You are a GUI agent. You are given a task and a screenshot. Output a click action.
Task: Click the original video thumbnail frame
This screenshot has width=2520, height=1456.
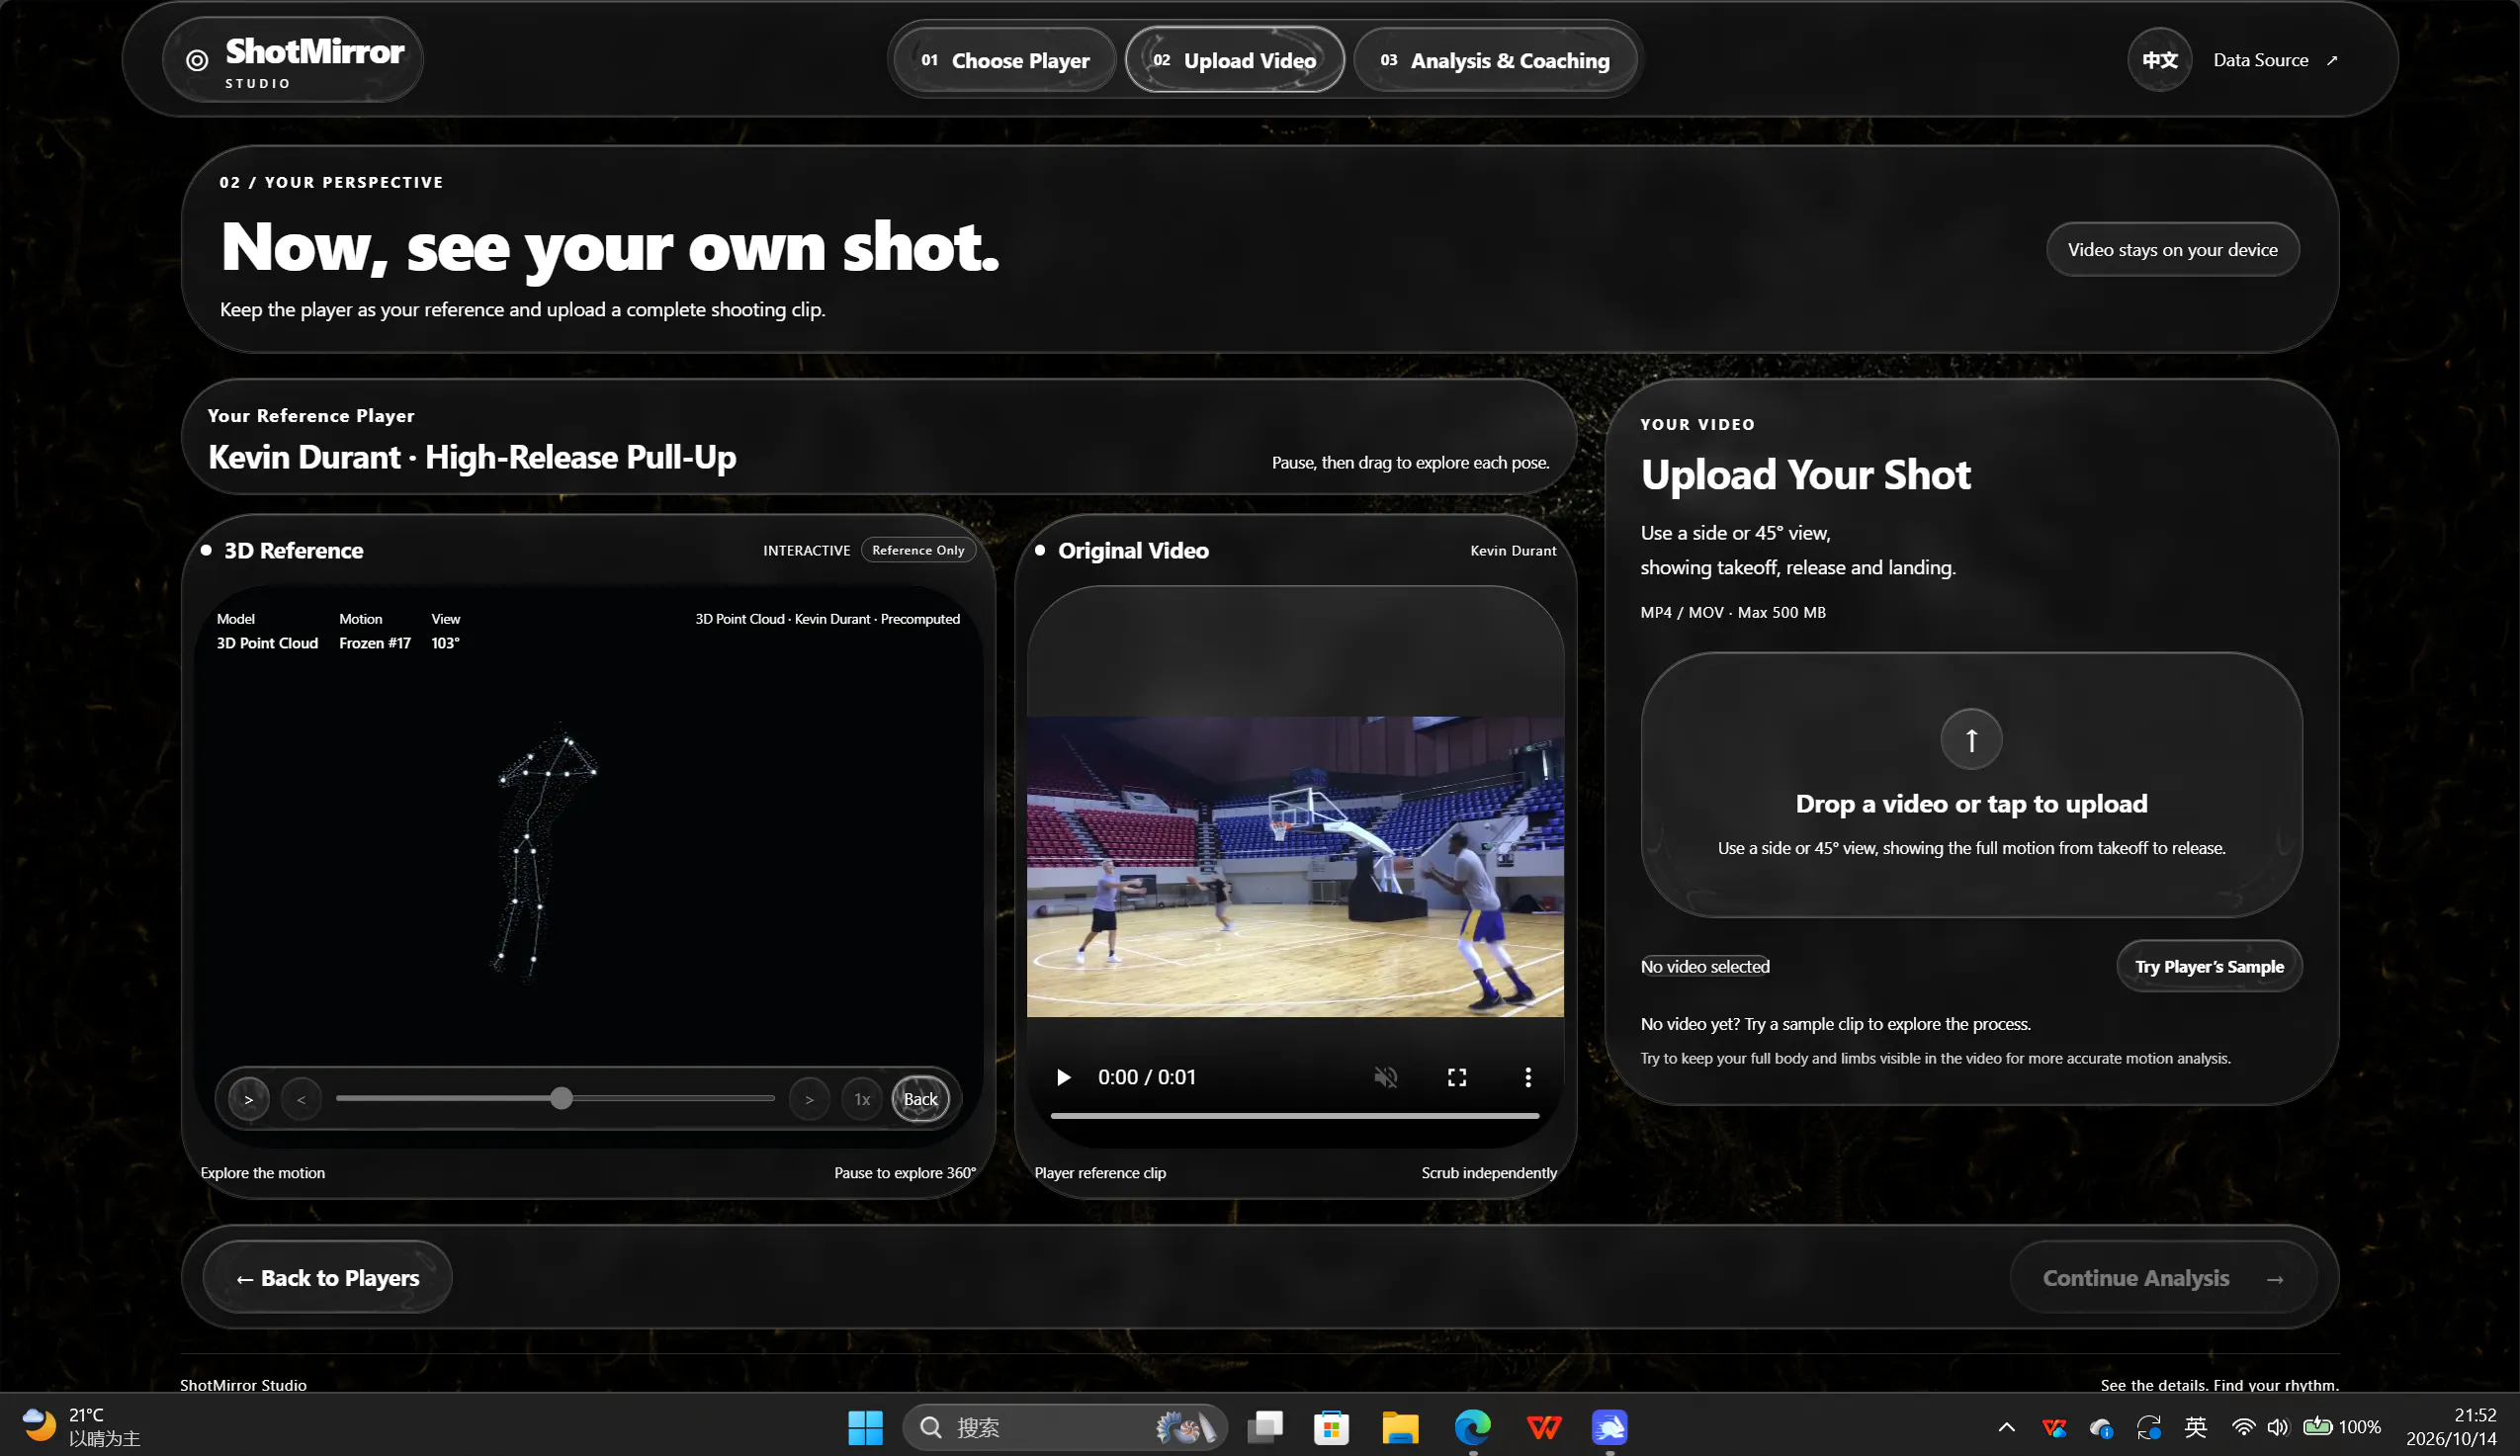tap(1295, 866)
